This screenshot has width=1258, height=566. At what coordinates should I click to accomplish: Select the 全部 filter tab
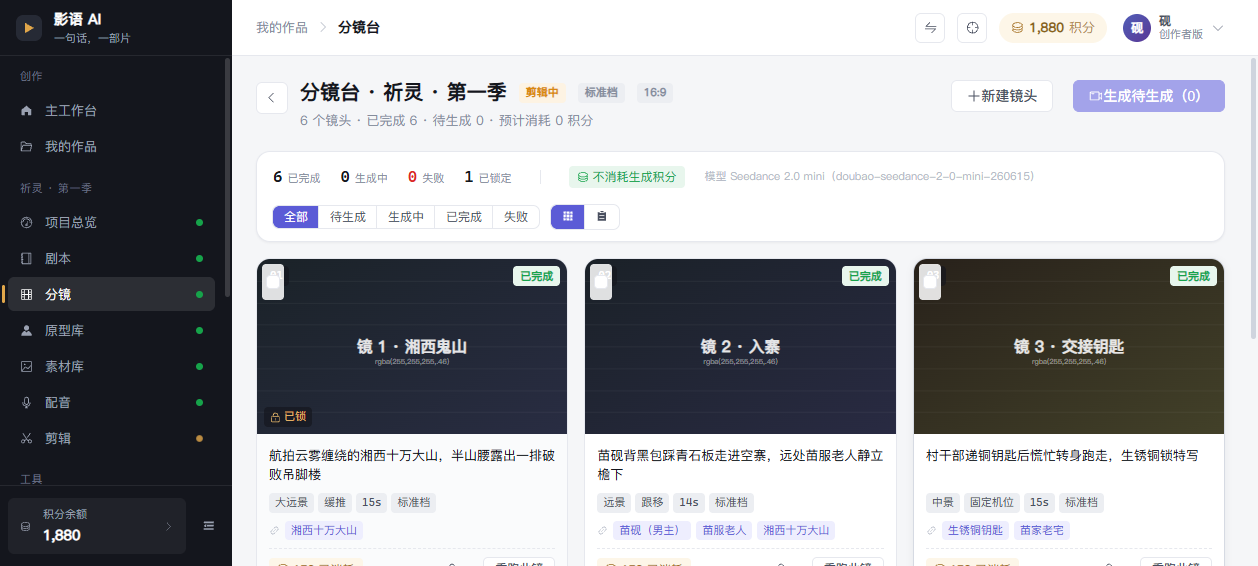click(x=296, y=217)
